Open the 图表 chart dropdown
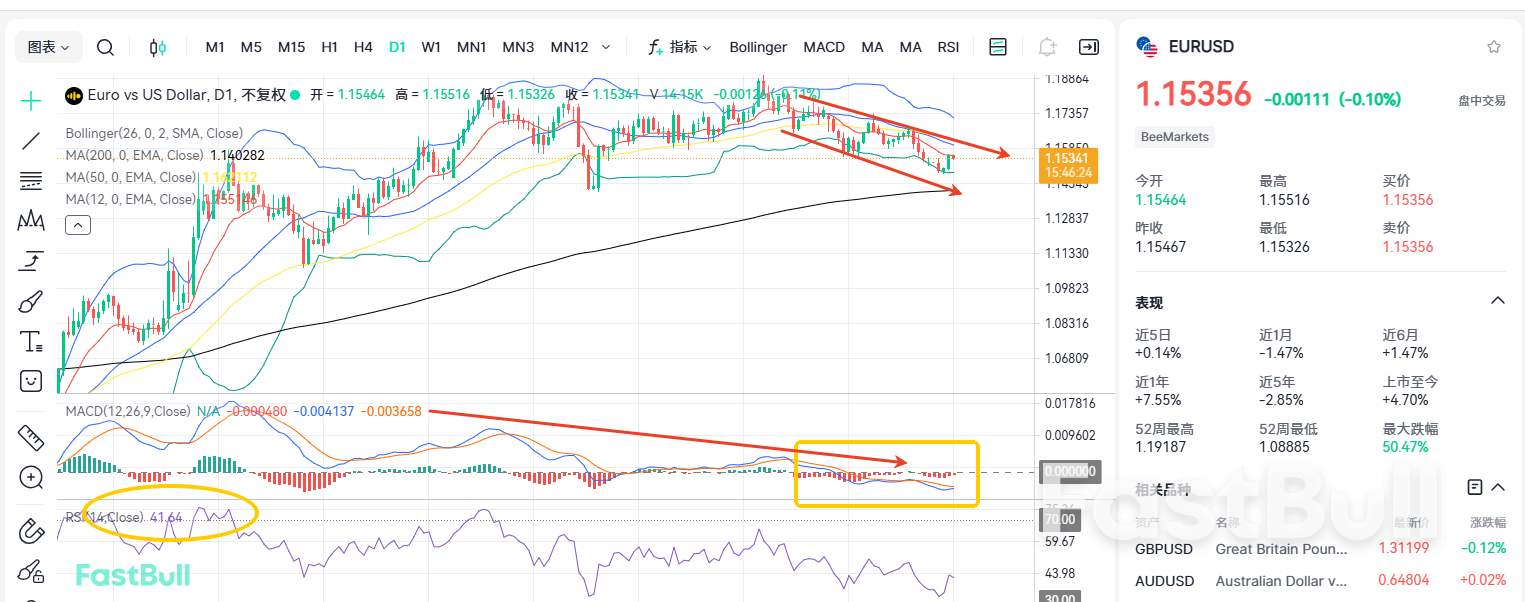This screenshot has width=1525, height=602. click(49, 47)
